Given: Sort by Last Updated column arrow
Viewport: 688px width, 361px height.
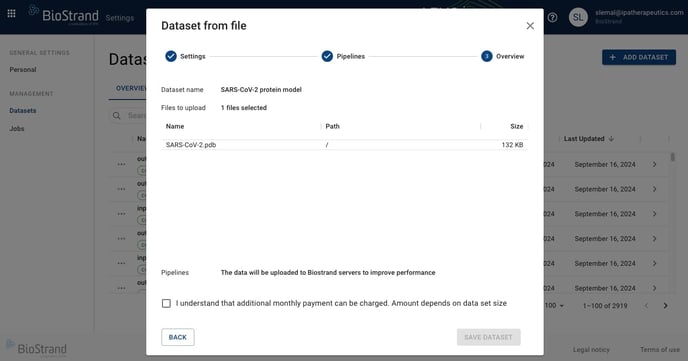Looking at the screenshot, I should [x=611, y=139].
